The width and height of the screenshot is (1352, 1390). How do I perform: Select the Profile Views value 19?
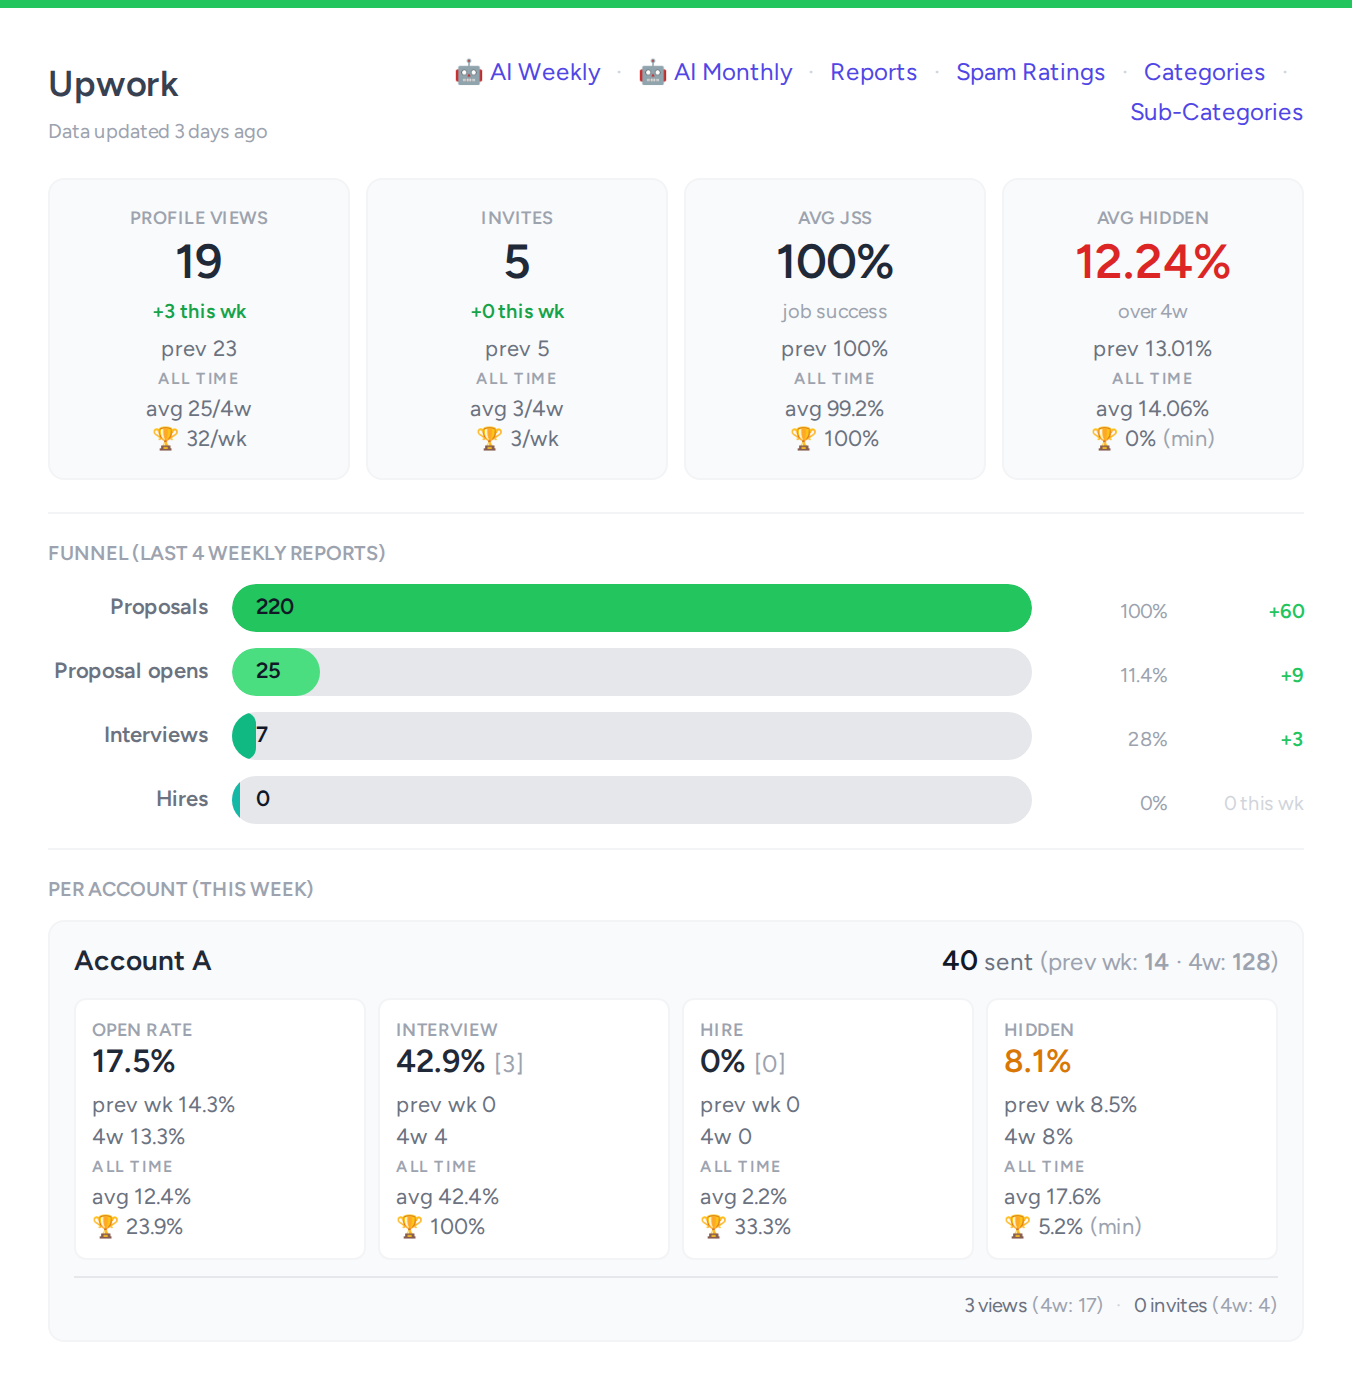(199, 262)
